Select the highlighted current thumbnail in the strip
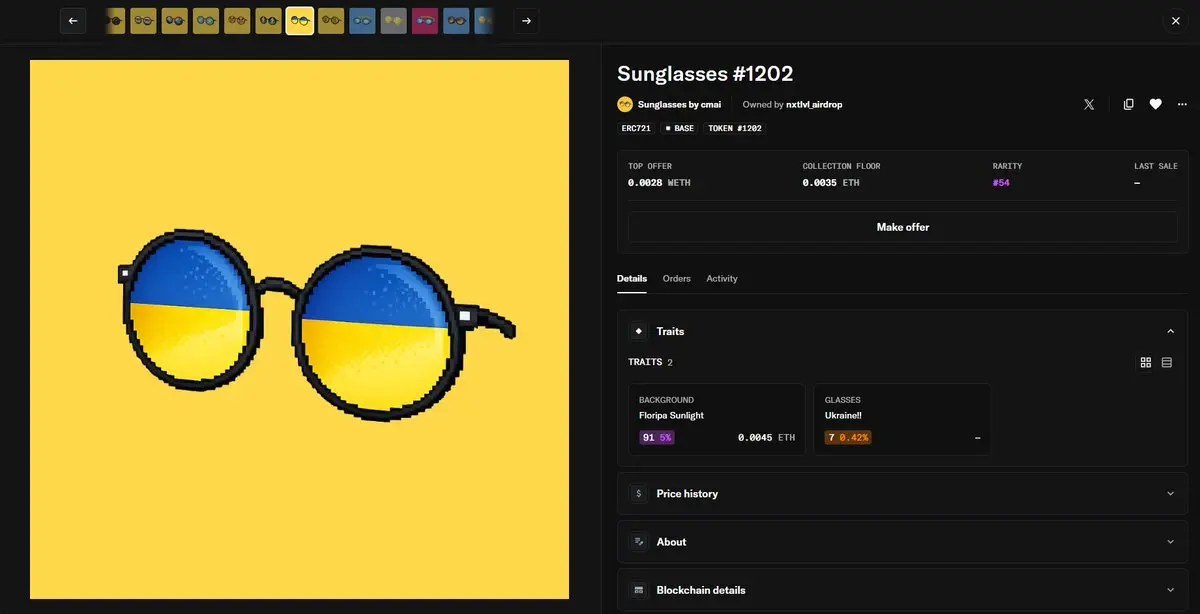The image size is (1200, 614). [300, 21]
